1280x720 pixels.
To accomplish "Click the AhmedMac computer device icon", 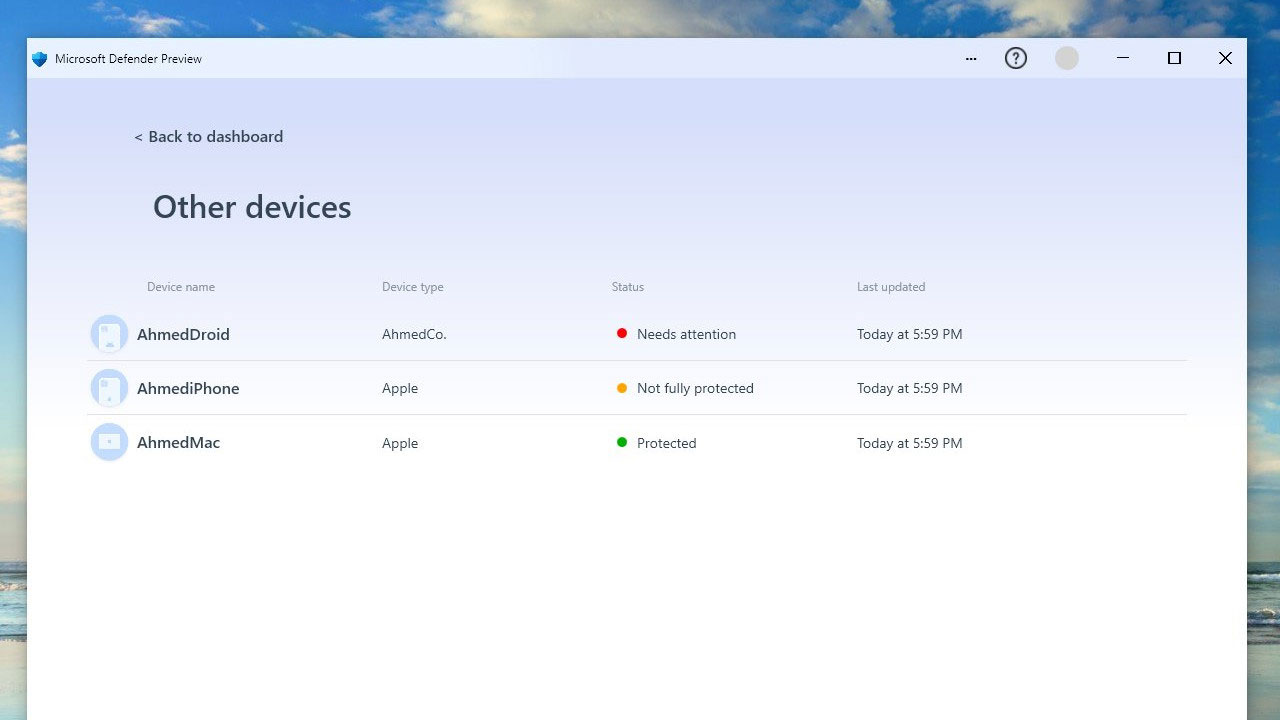I will (x=109, y=441).
